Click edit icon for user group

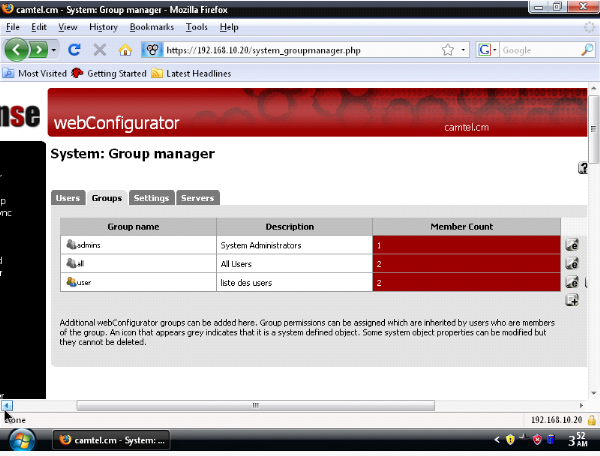(572, 283)
